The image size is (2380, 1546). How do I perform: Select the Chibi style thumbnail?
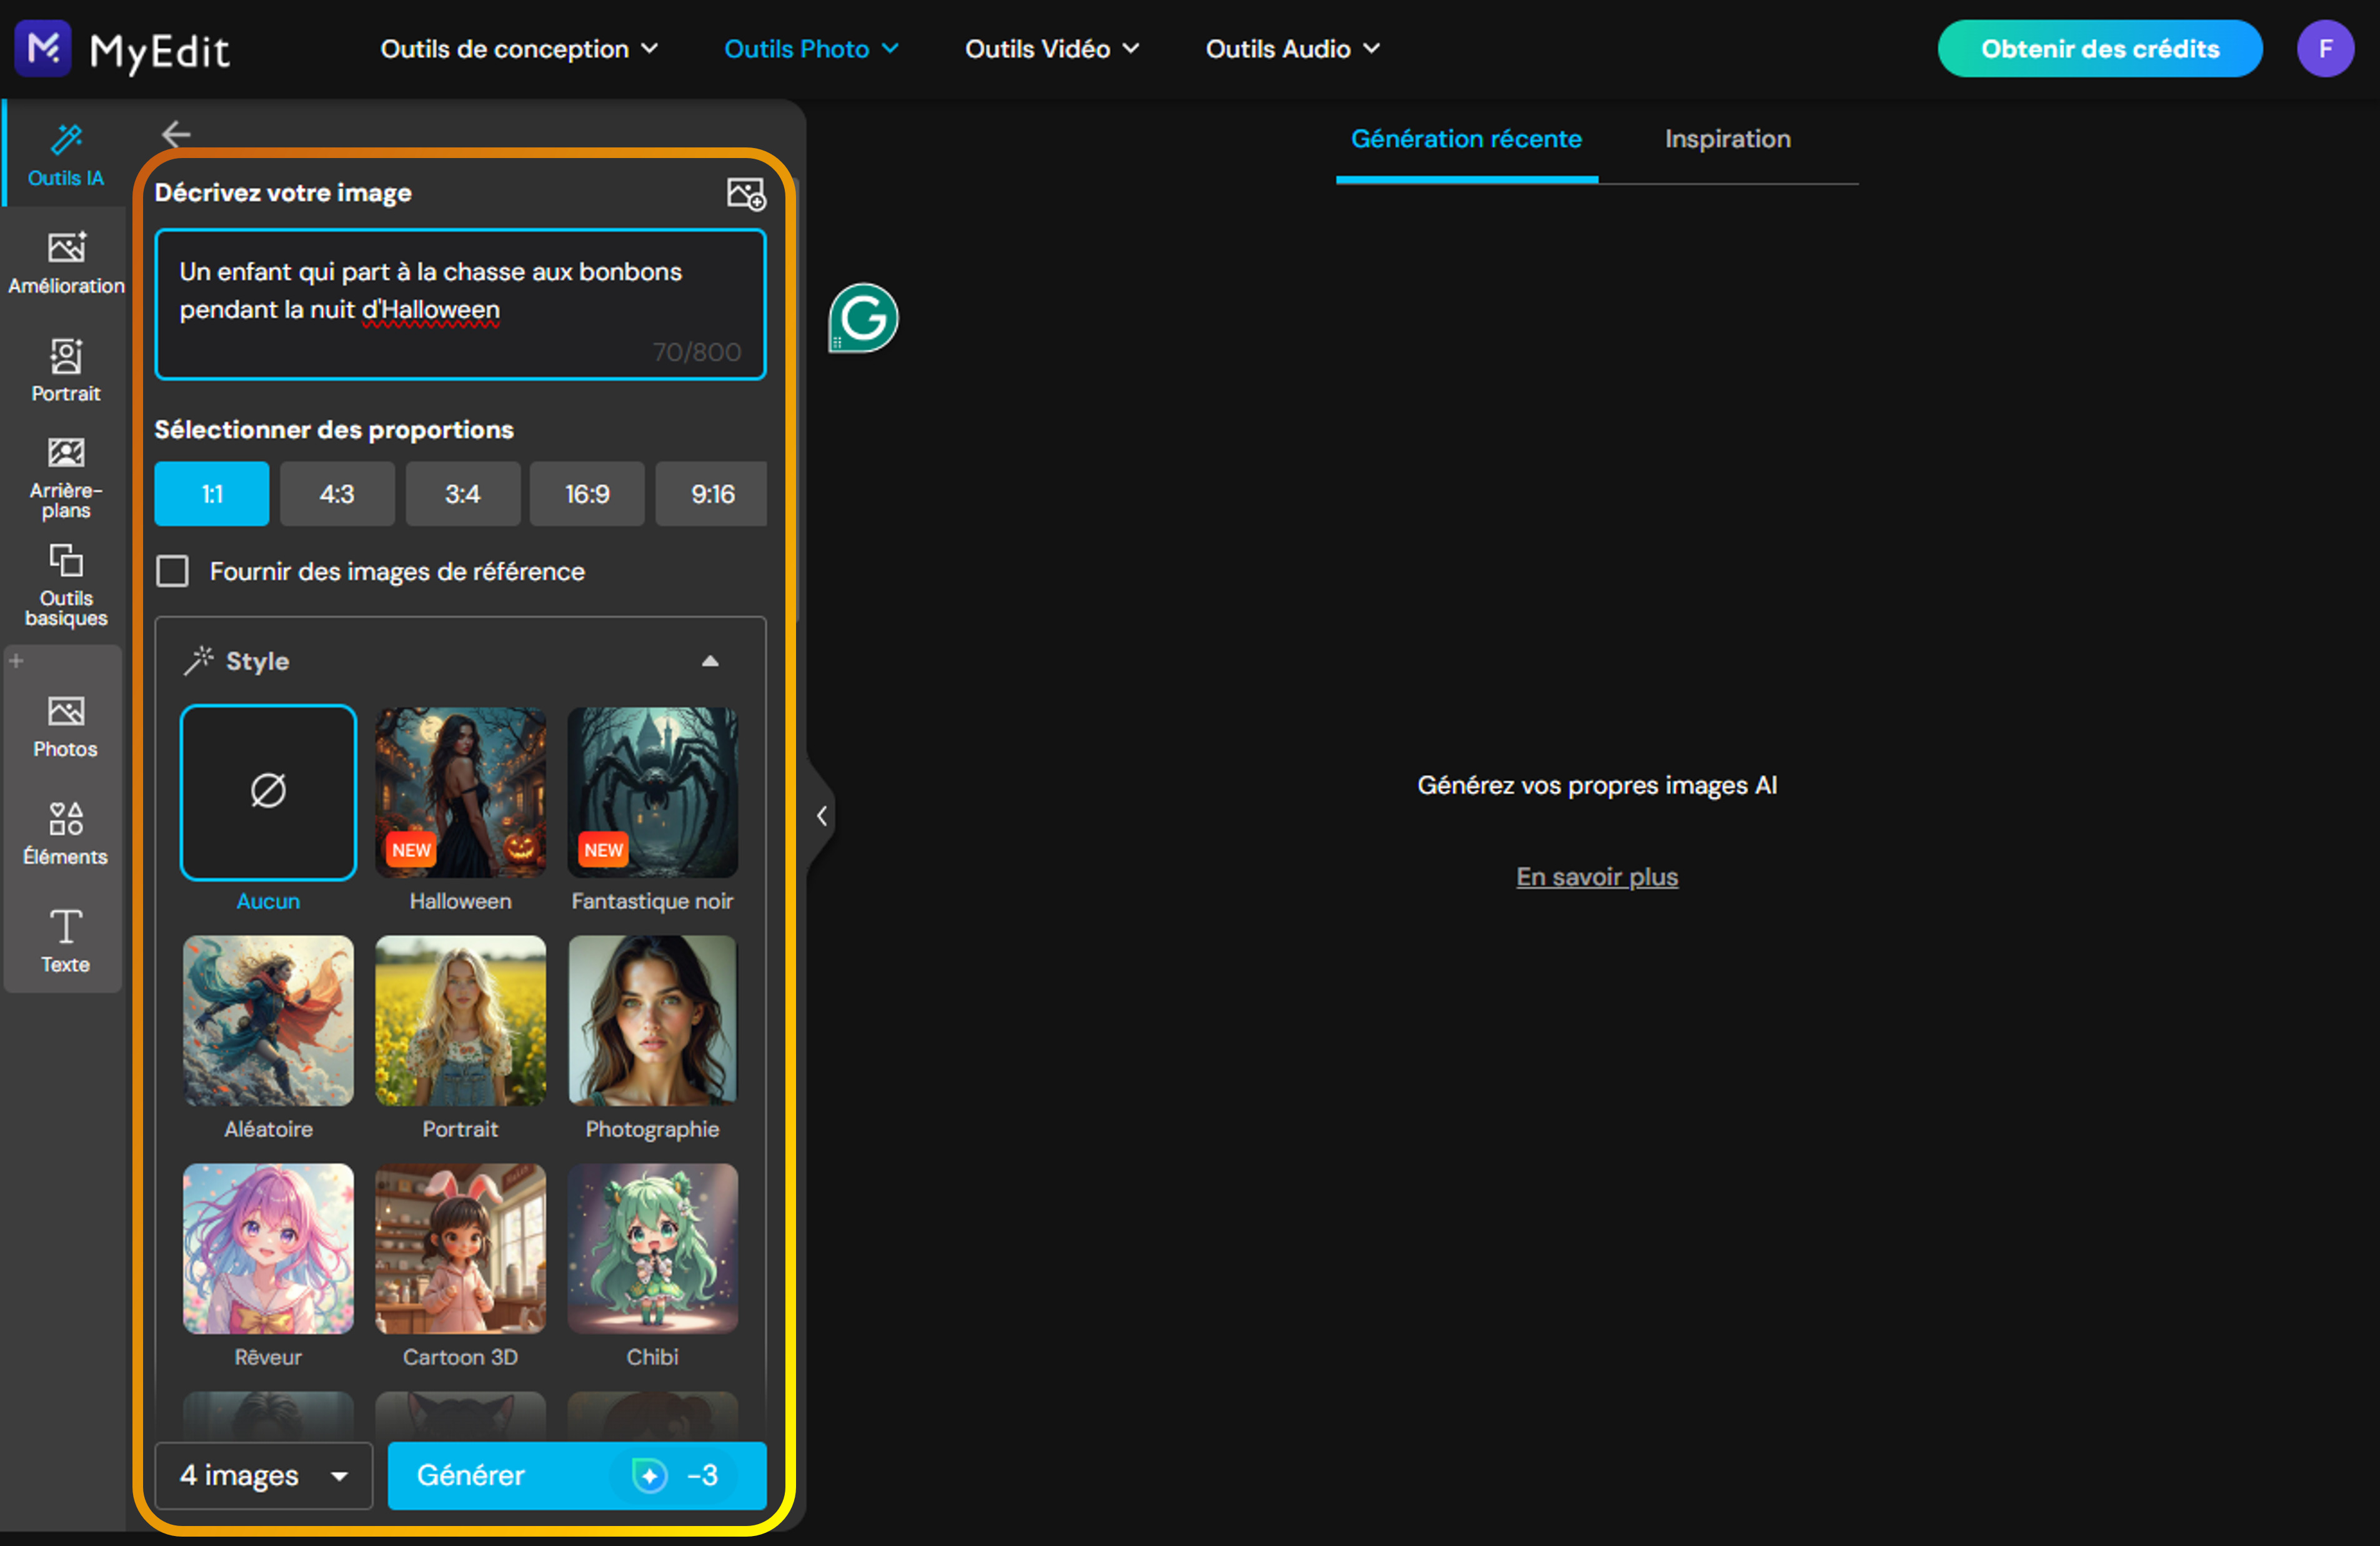652,1248
